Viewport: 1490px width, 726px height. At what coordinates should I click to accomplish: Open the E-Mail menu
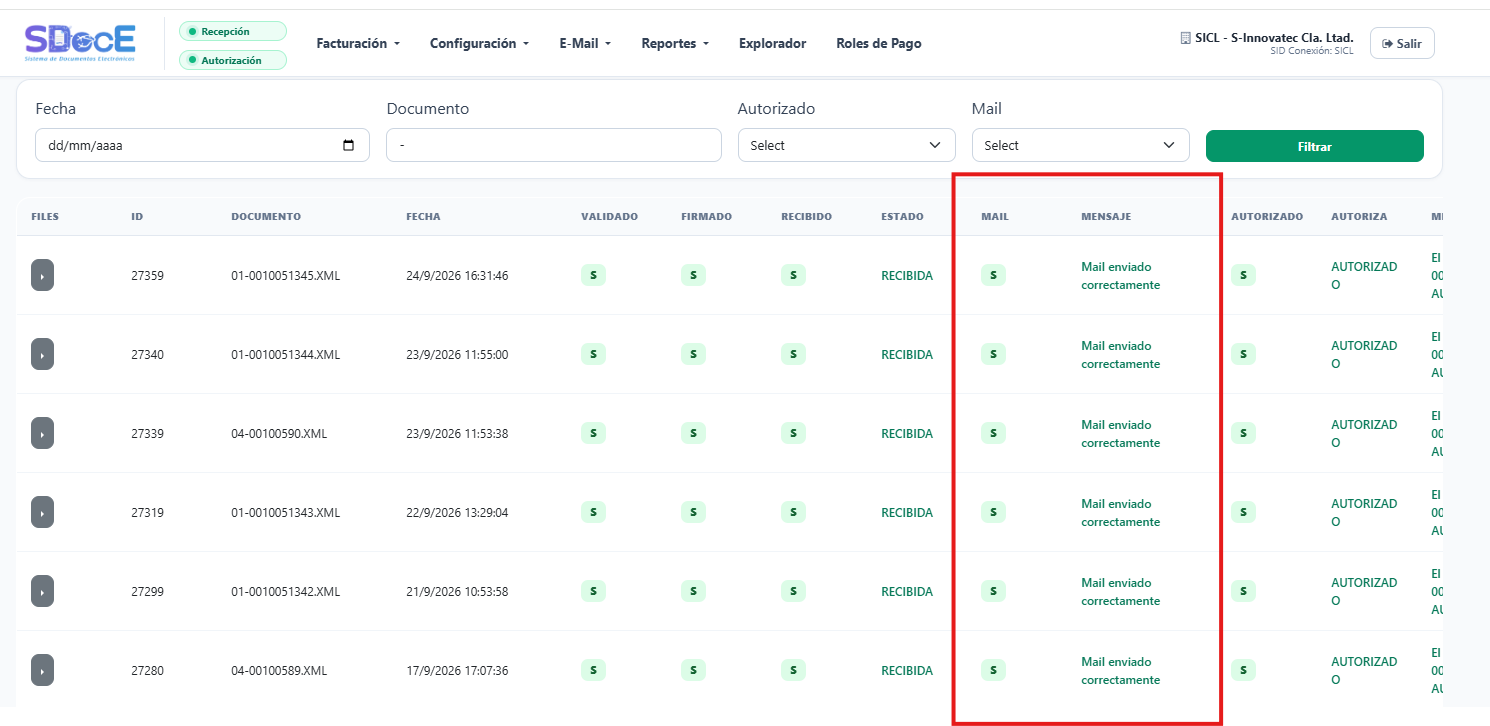pos(585,43)
